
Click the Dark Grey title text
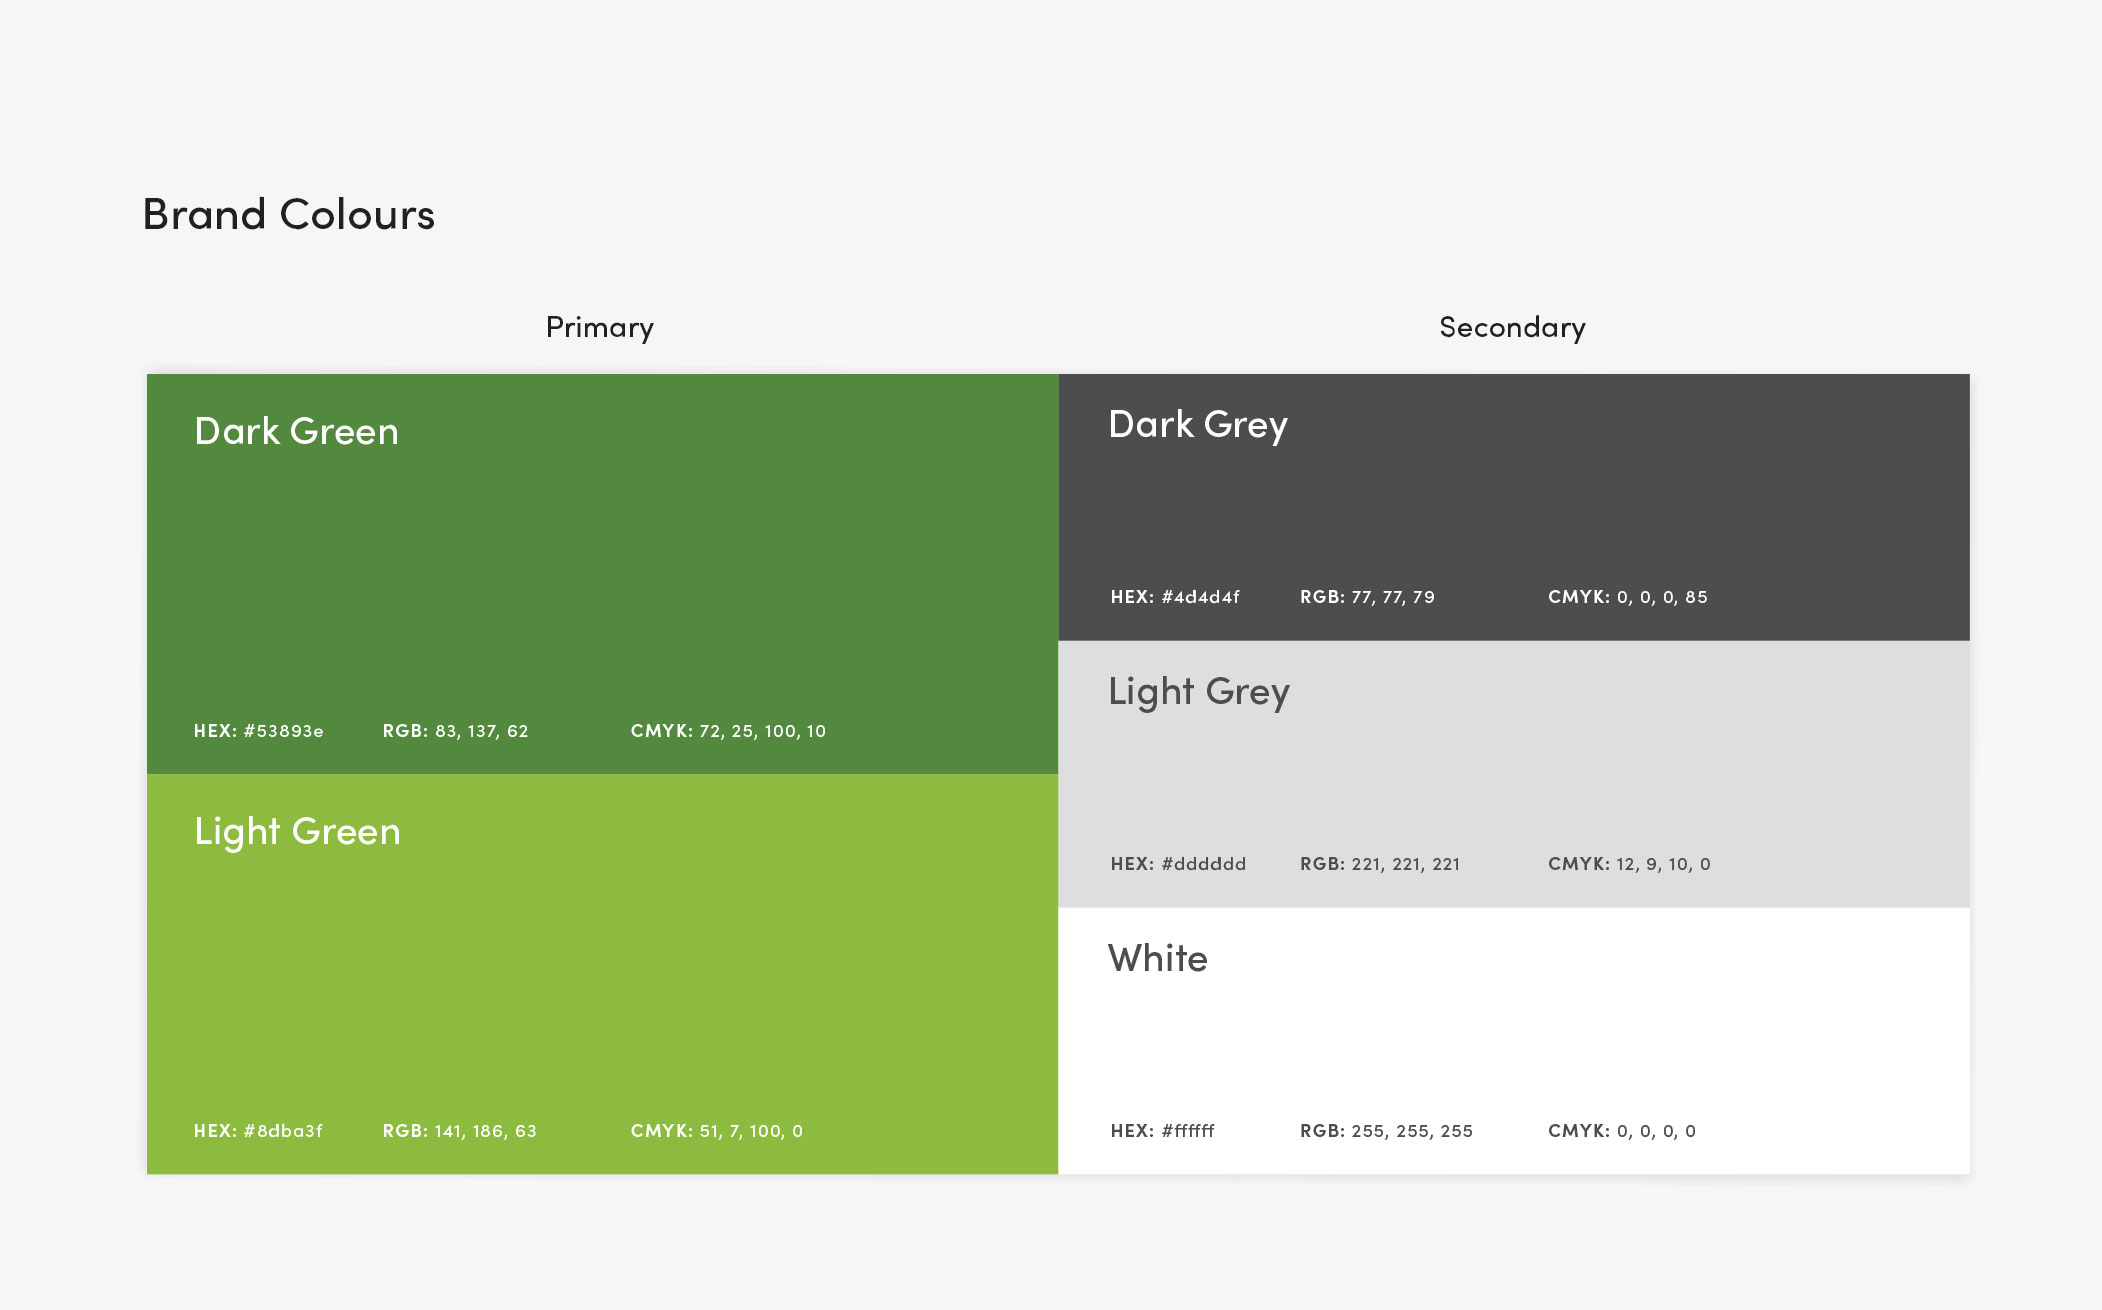(1197, 425)
